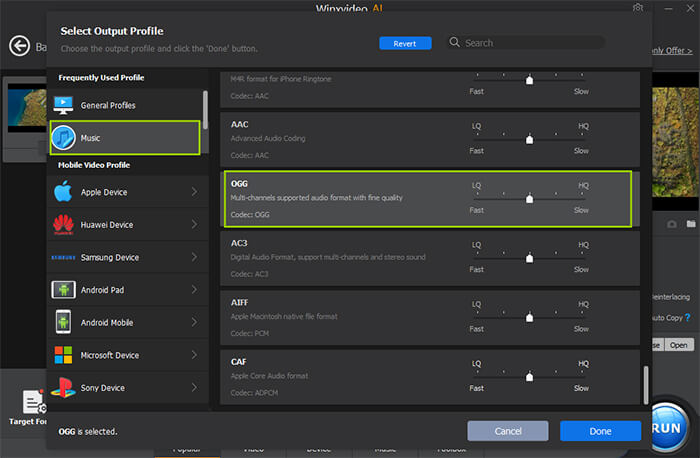Click the Back arrow icon
Image resolution: width=700 pixels, height=458 pixels.
click(x=20, y=46)
